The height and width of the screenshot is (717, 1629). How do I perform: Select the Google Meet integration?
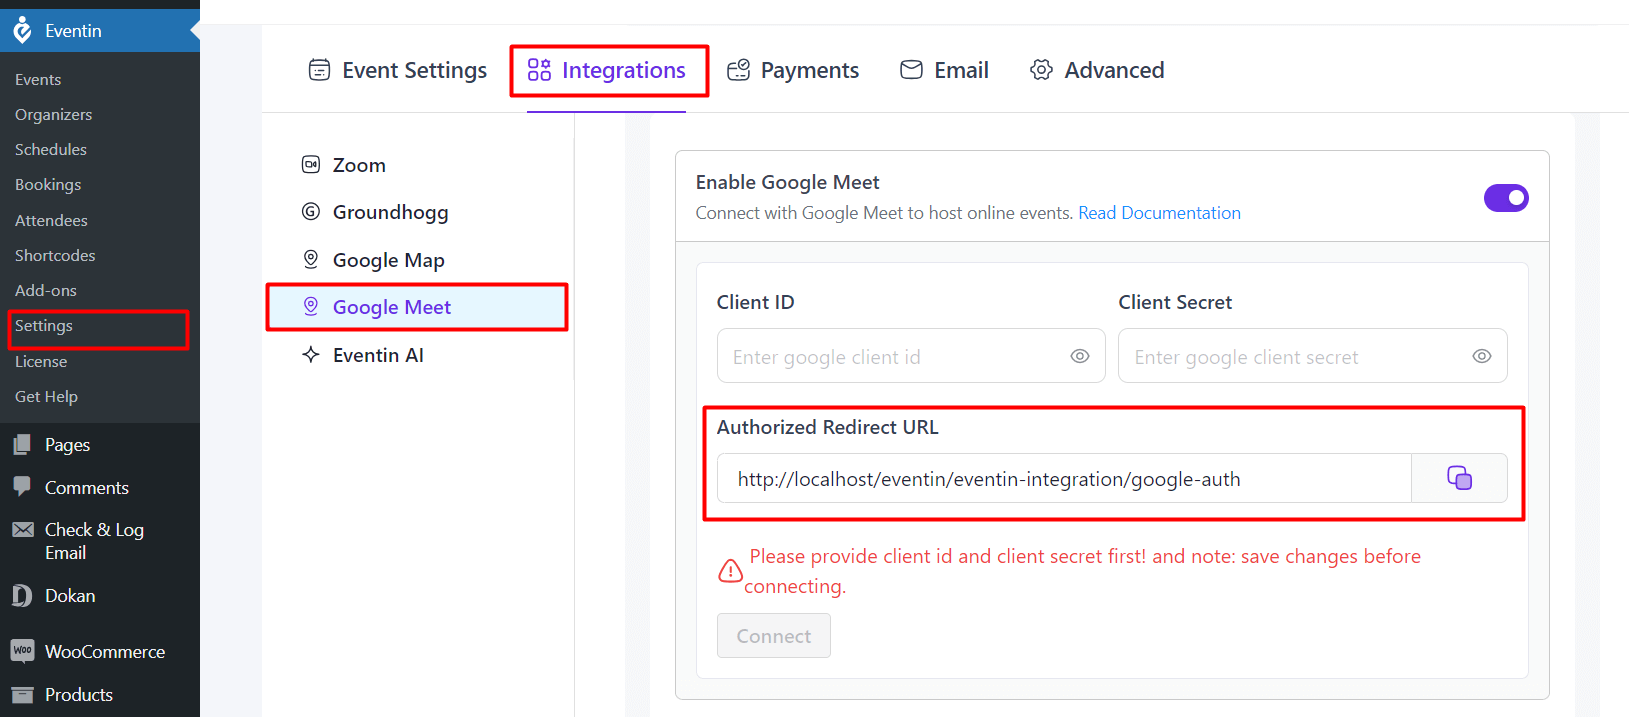pyautogui.click(x=418, y=307)
